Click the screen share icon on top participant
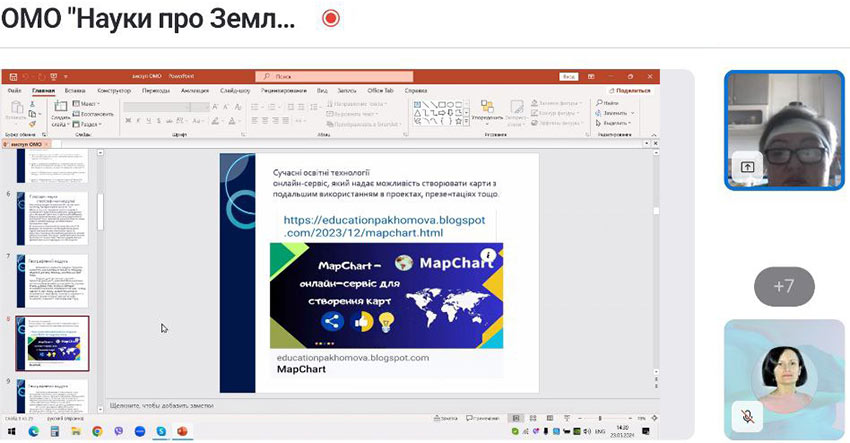Image resolution: width=850 pixels, height=443 pixels. (x=747, y=167)
